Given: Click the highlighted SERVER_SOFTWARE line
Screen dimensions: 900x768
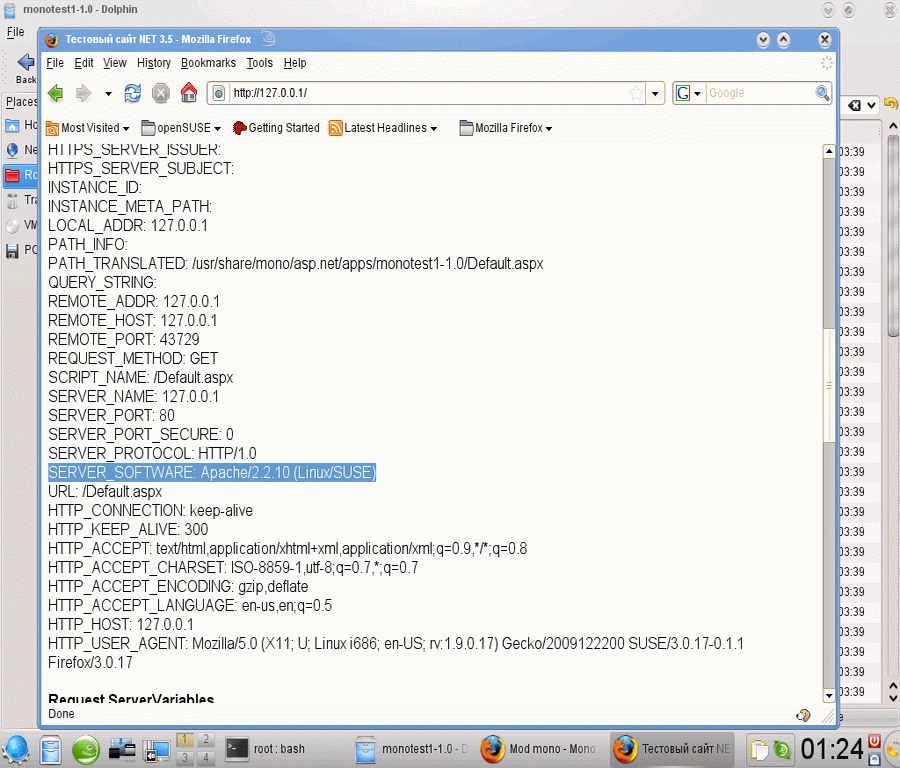Looking at the screenshot, I should point(212,472).
